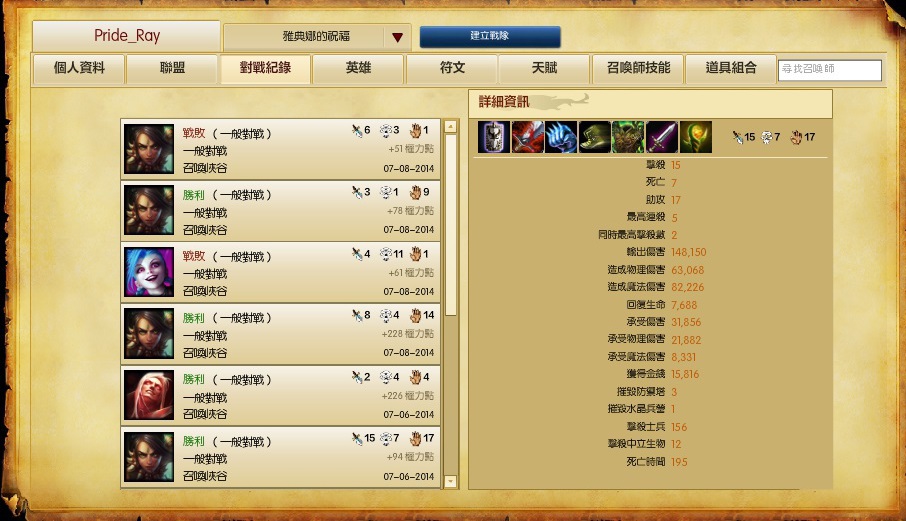The image size is (906, 521).
Task: Click the Pride_Ray summoner name
Action: coord(127,36)
